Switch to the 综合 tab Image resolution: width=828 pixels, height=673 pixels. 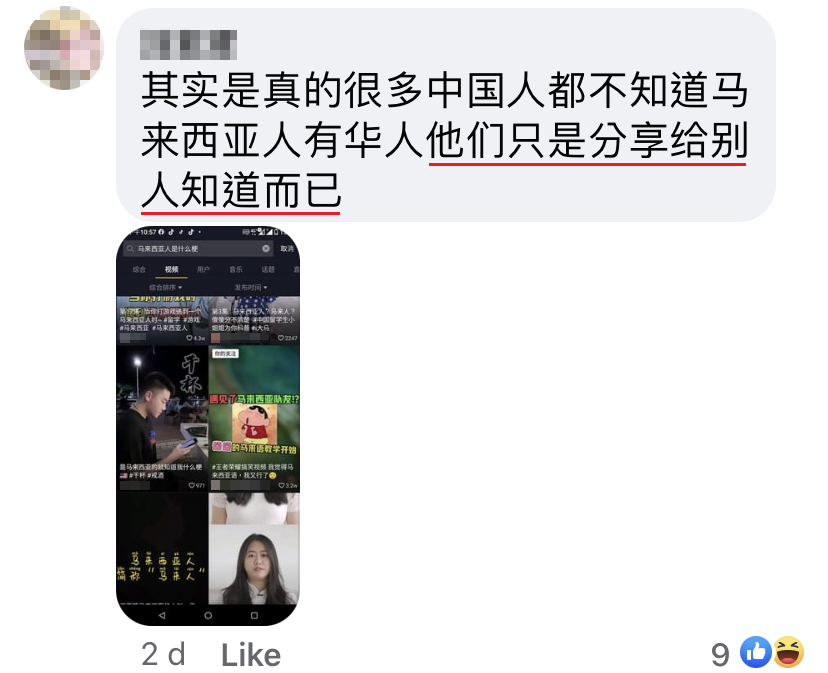(x=139, y=269)
